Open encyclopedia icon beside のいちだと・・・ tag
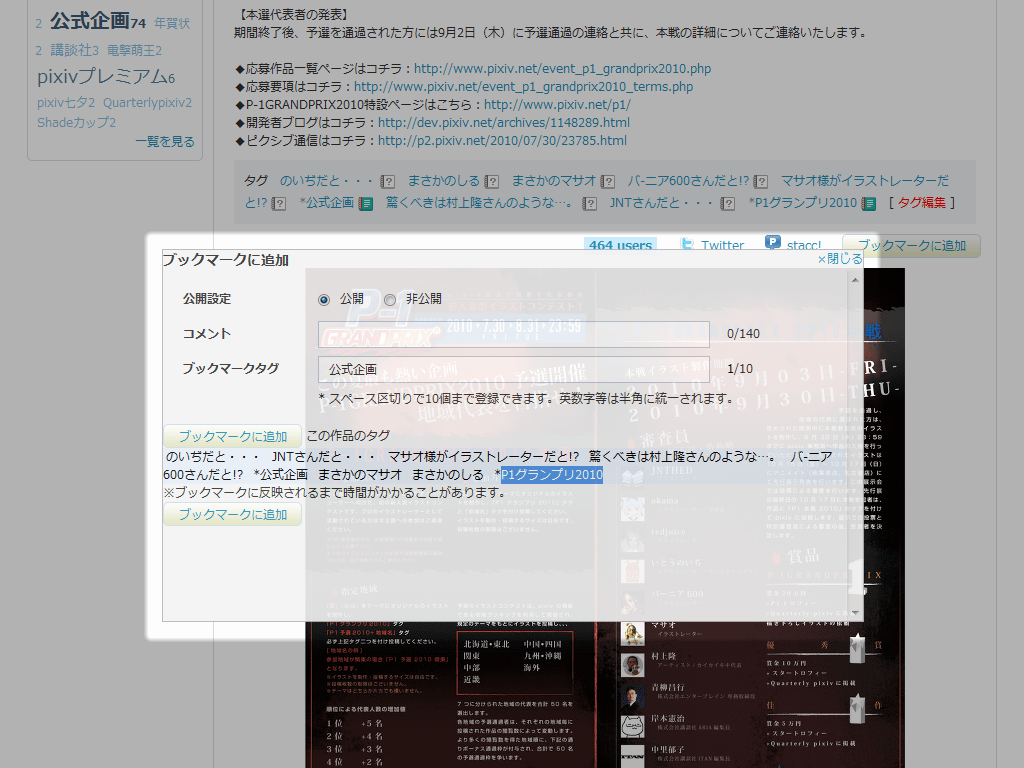Viewport: 1024px width, 768px height. [388, 181]
